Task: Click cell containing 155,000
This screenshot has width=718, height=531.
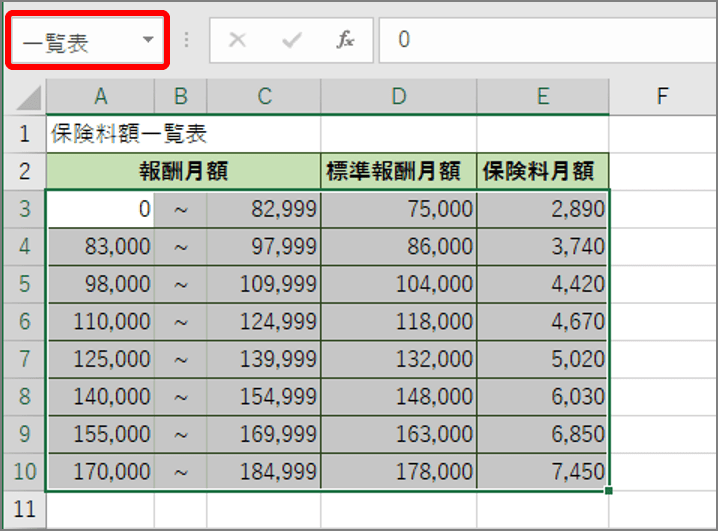Action: click(x=100, y=434)
